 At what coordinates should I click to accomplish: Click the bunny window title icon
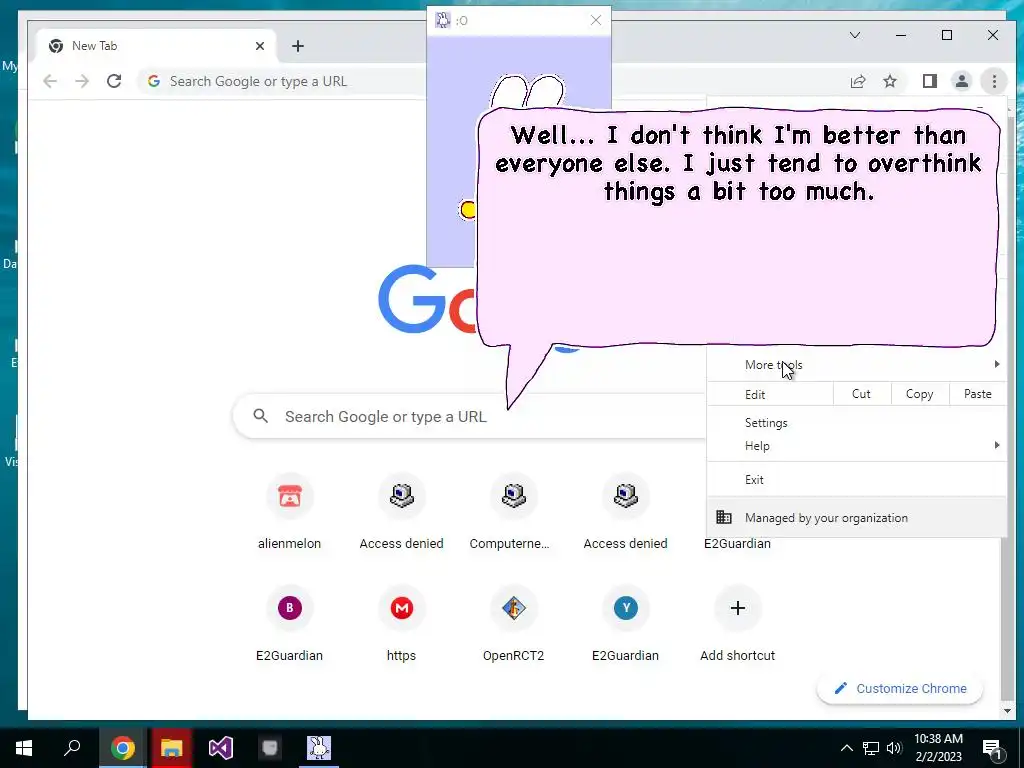443,20
